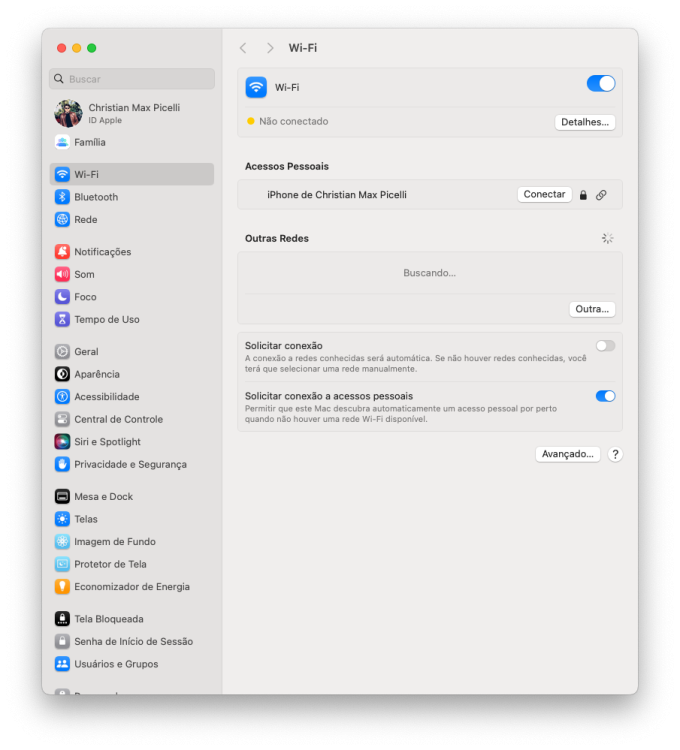This screenshot has width=680, height=750.
Task: Click the Foco label in sidebar
Action: pyautogui.click(x=85, y=297)
